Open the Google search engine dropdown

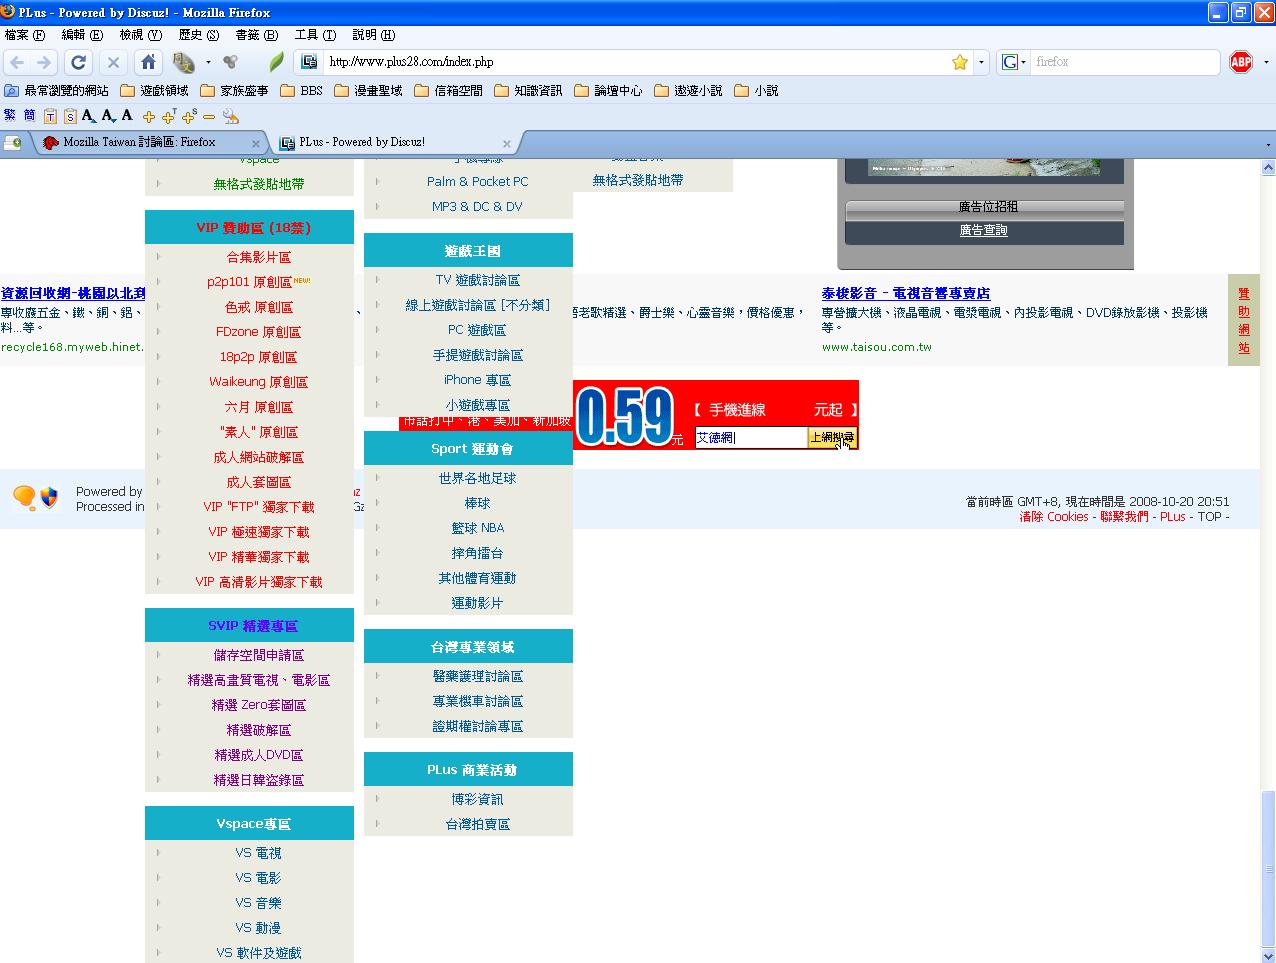(1013, 62)
